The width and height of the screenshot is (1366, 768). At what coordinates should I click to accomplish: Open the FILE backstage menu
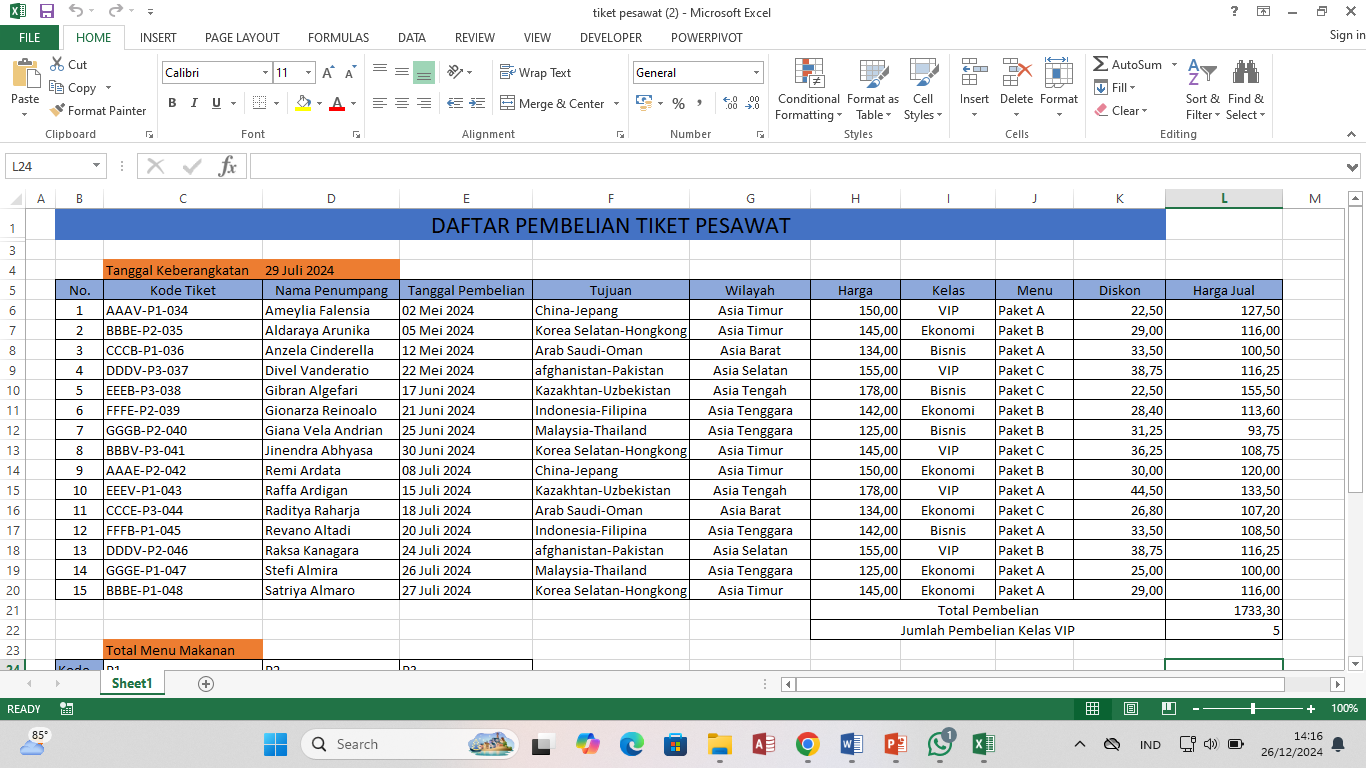pyautogui.click(x=30, y=37)
